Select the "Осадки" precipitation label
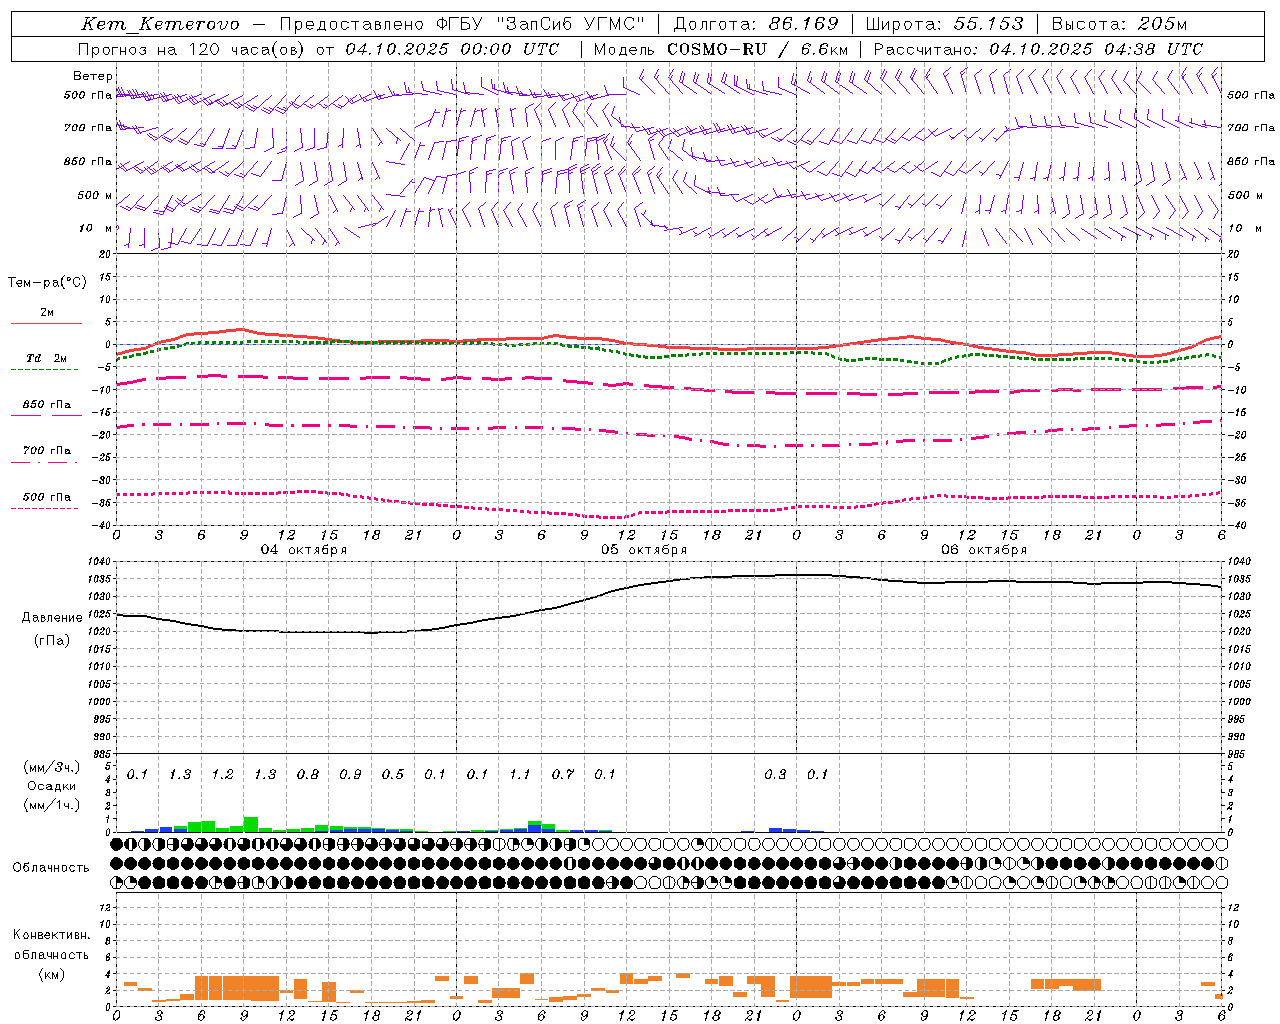 [51, 786]
